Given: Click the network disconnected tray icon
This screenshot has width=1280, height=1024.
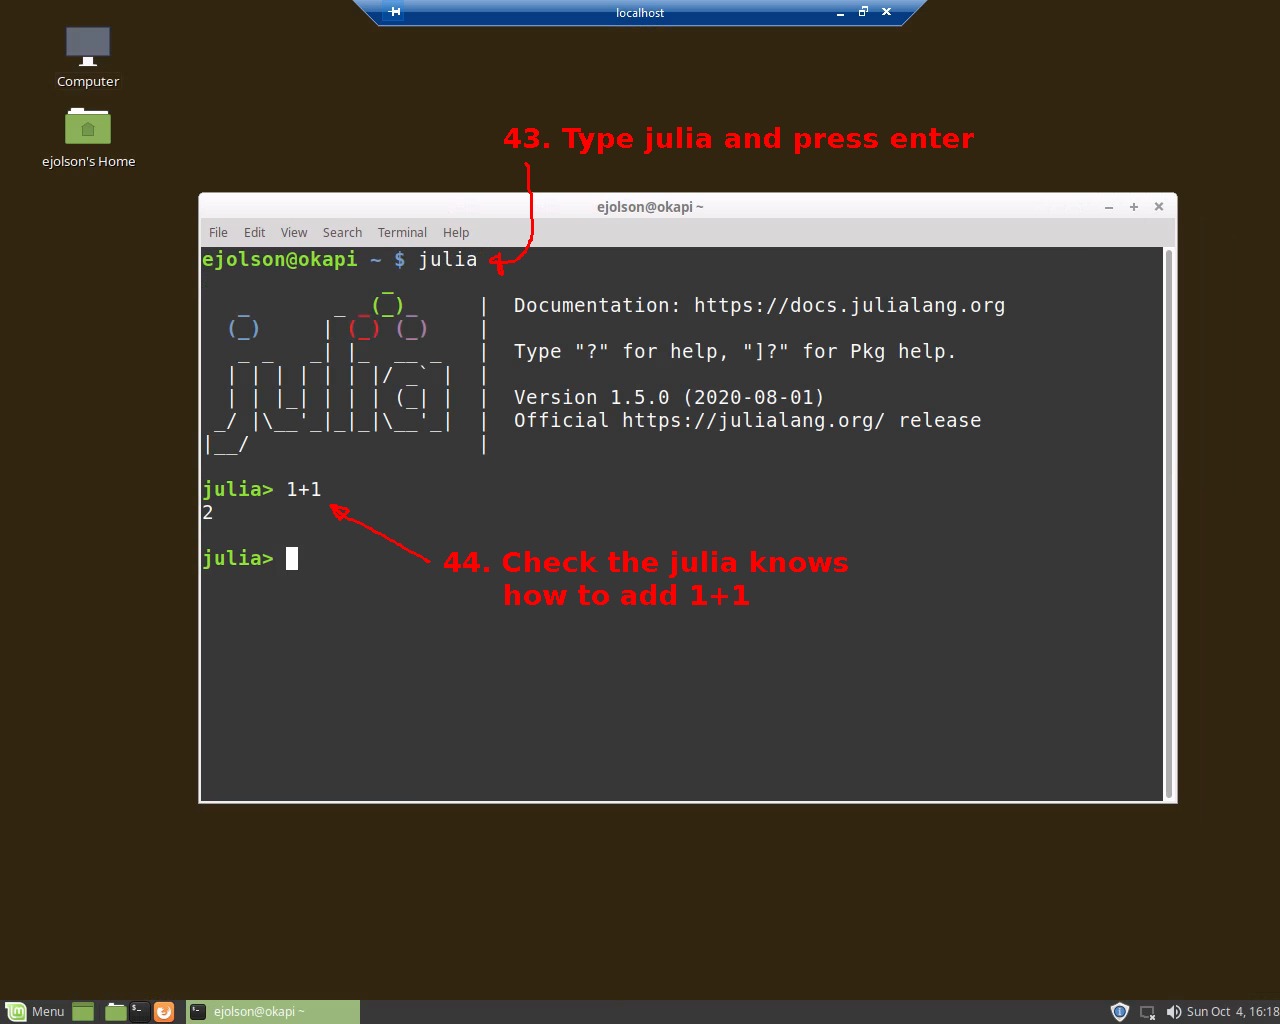Looking at the screenshot, I should coord(1148,1011).
